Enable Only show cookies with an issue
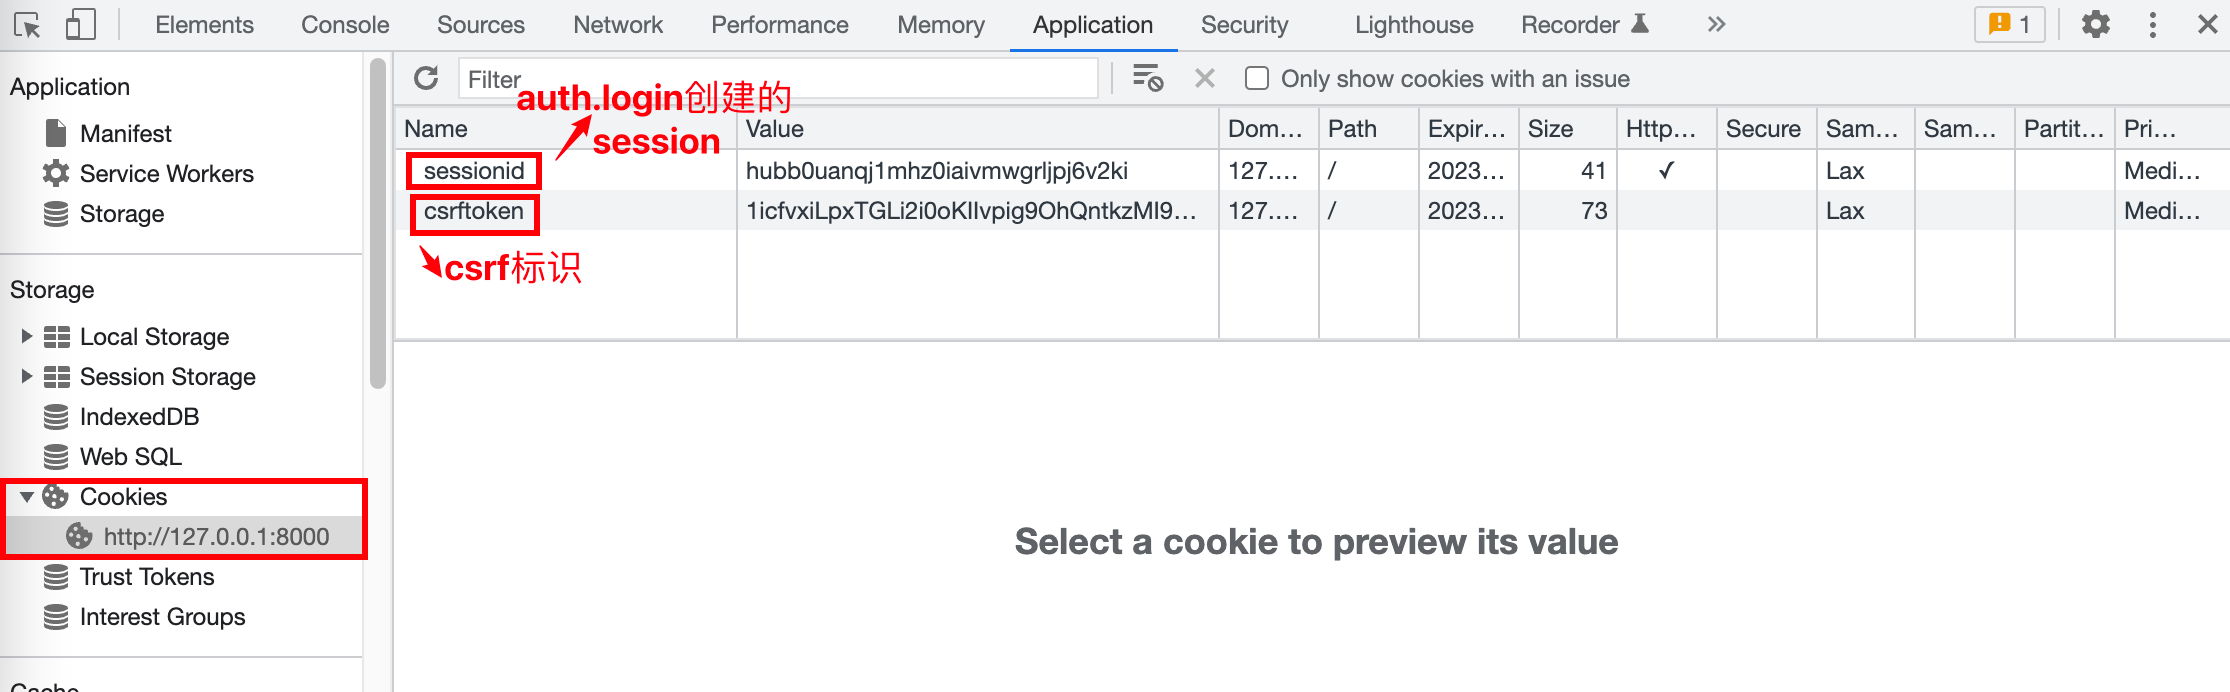This screenshot has height=692, width=2230. pos(1257,78)
